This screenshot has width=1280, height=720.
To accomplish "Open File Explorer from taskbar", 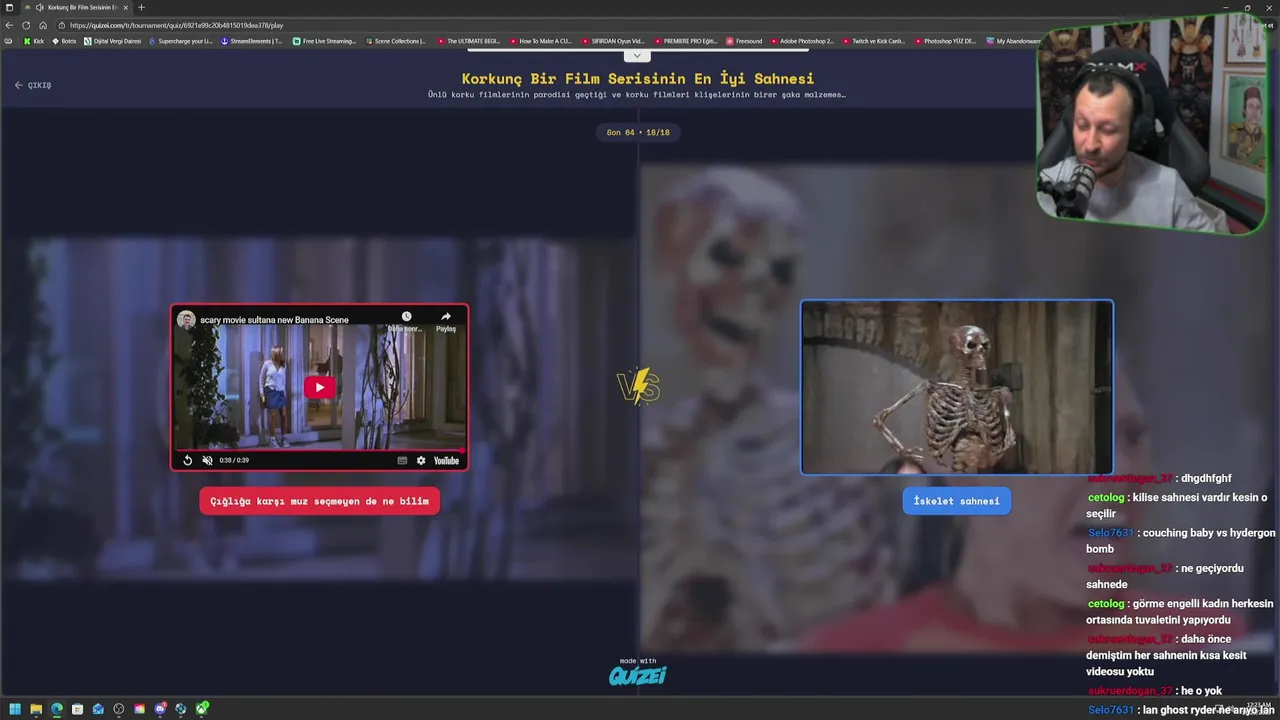I will [x=35, y=709].
